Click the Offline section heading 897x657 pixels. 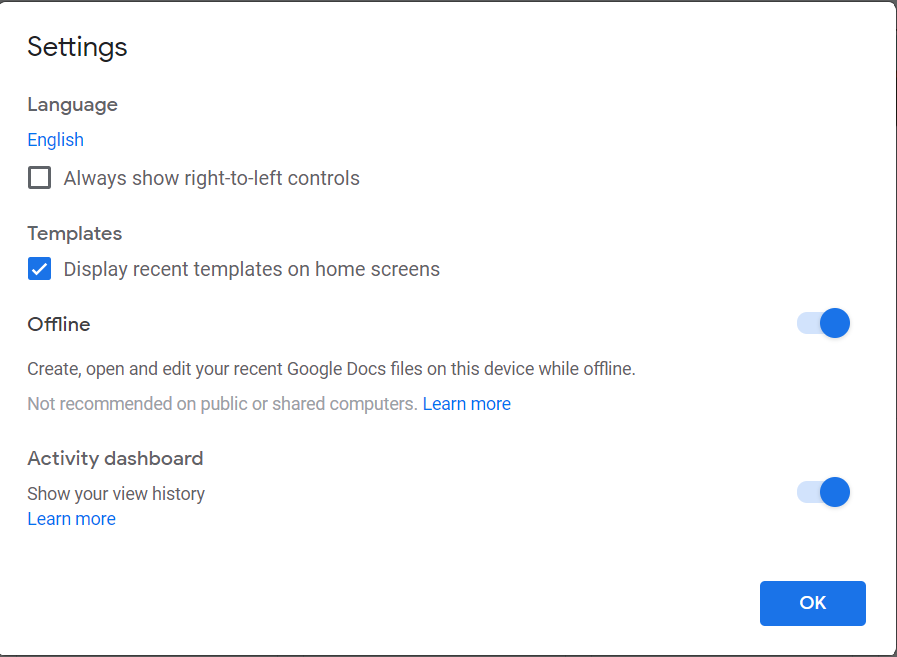click(58, 324)
